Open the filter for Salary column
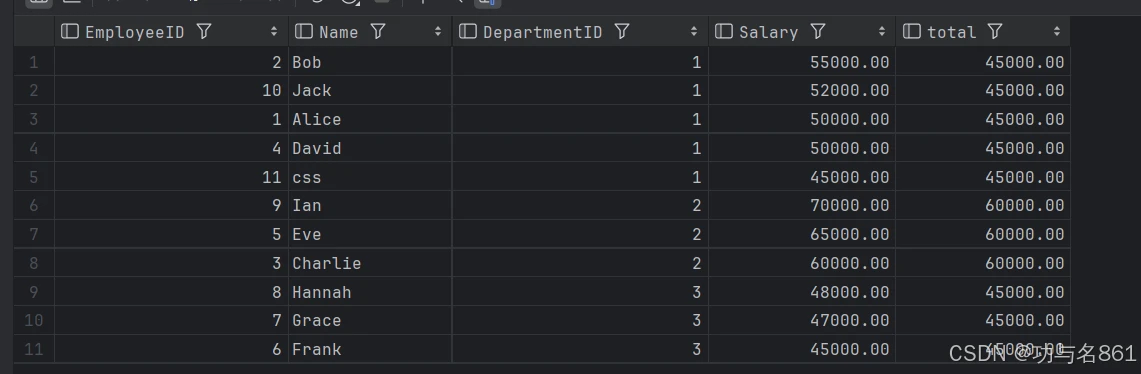 point(818,32)
